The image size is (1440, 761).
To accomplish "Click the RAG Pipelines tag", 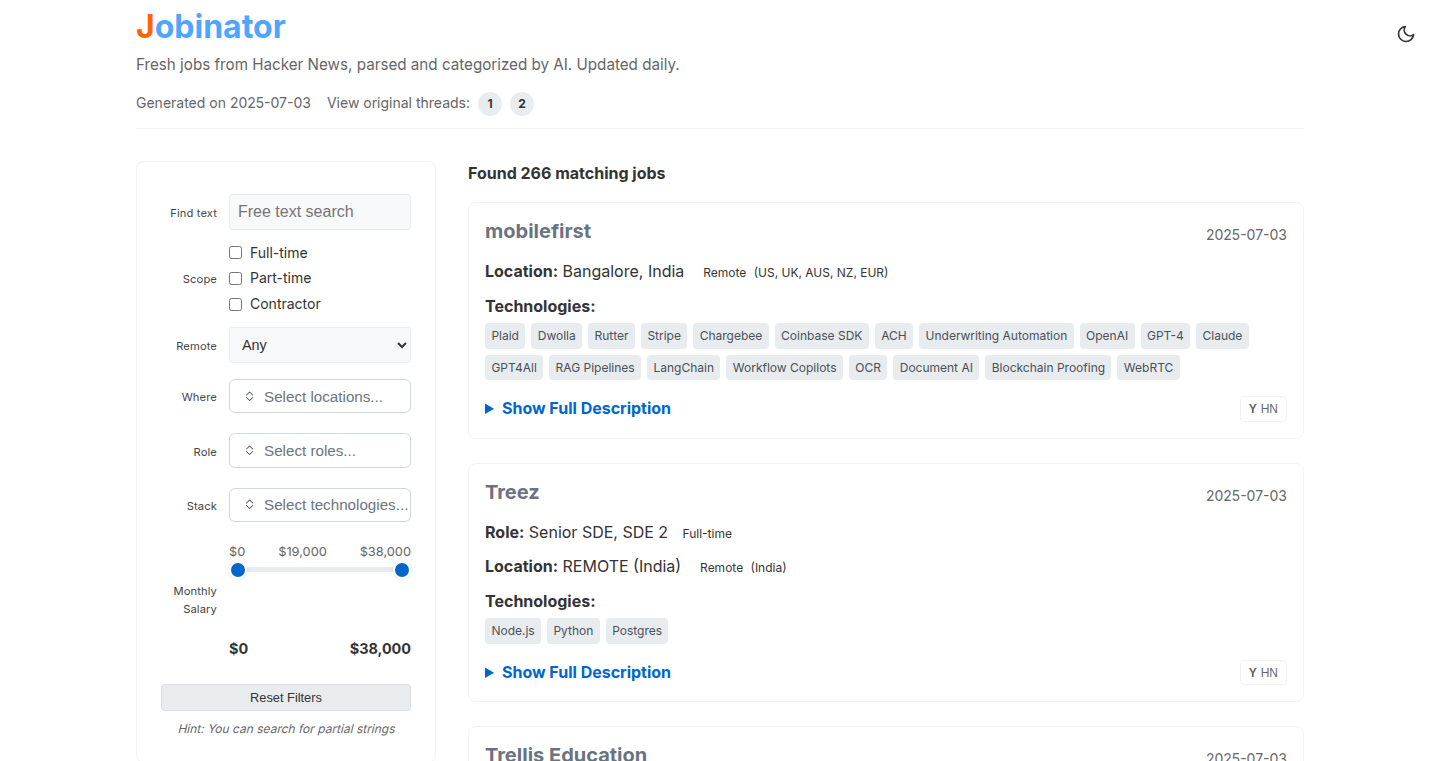I will (595, 368).
